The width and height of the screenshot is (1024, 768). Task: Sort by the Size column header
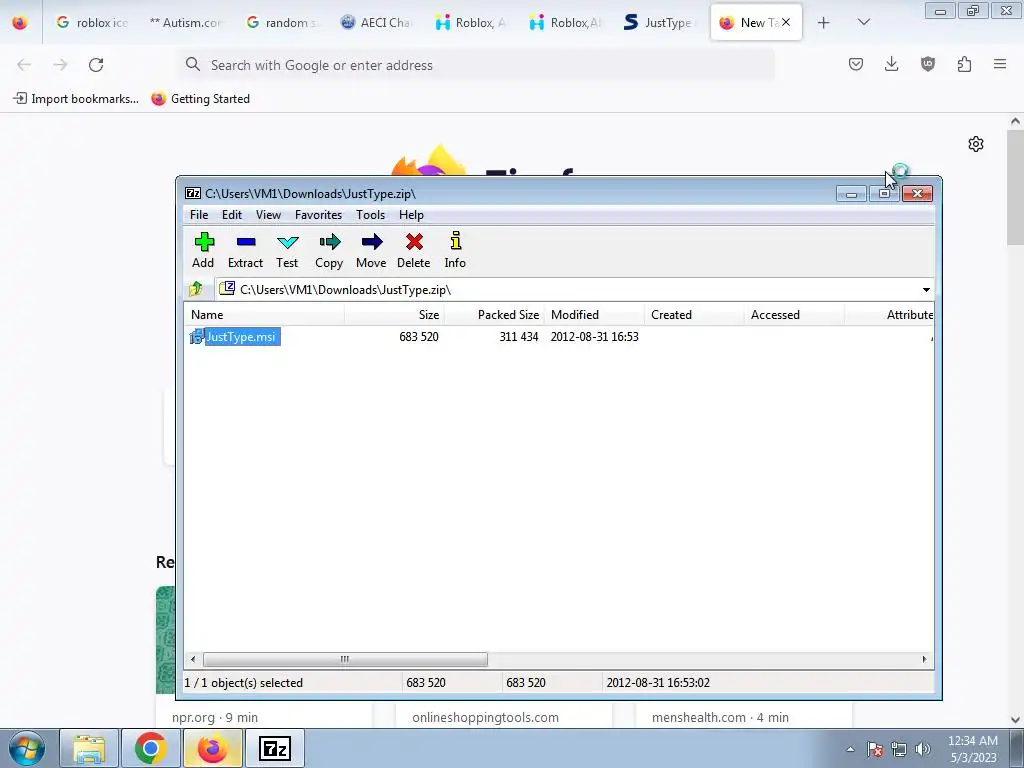coord(394,315)
